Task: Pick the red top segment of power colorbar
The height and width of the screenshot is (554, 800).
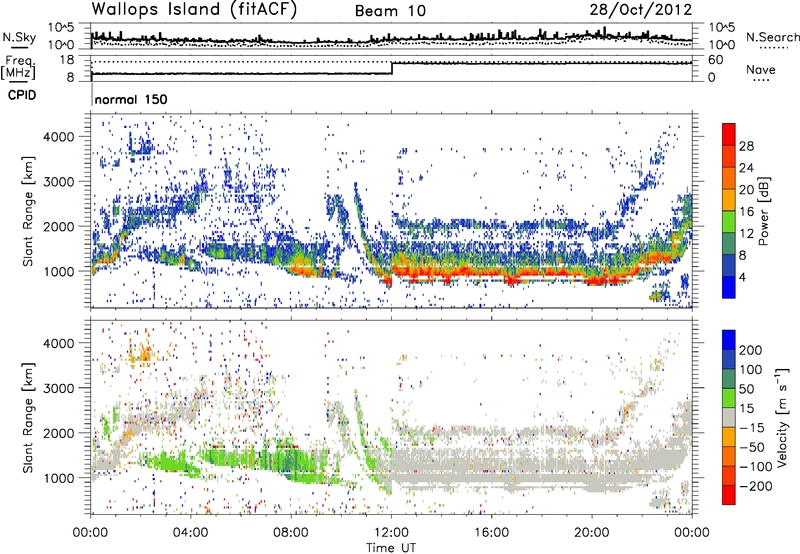Action: [x=729, y=135]
